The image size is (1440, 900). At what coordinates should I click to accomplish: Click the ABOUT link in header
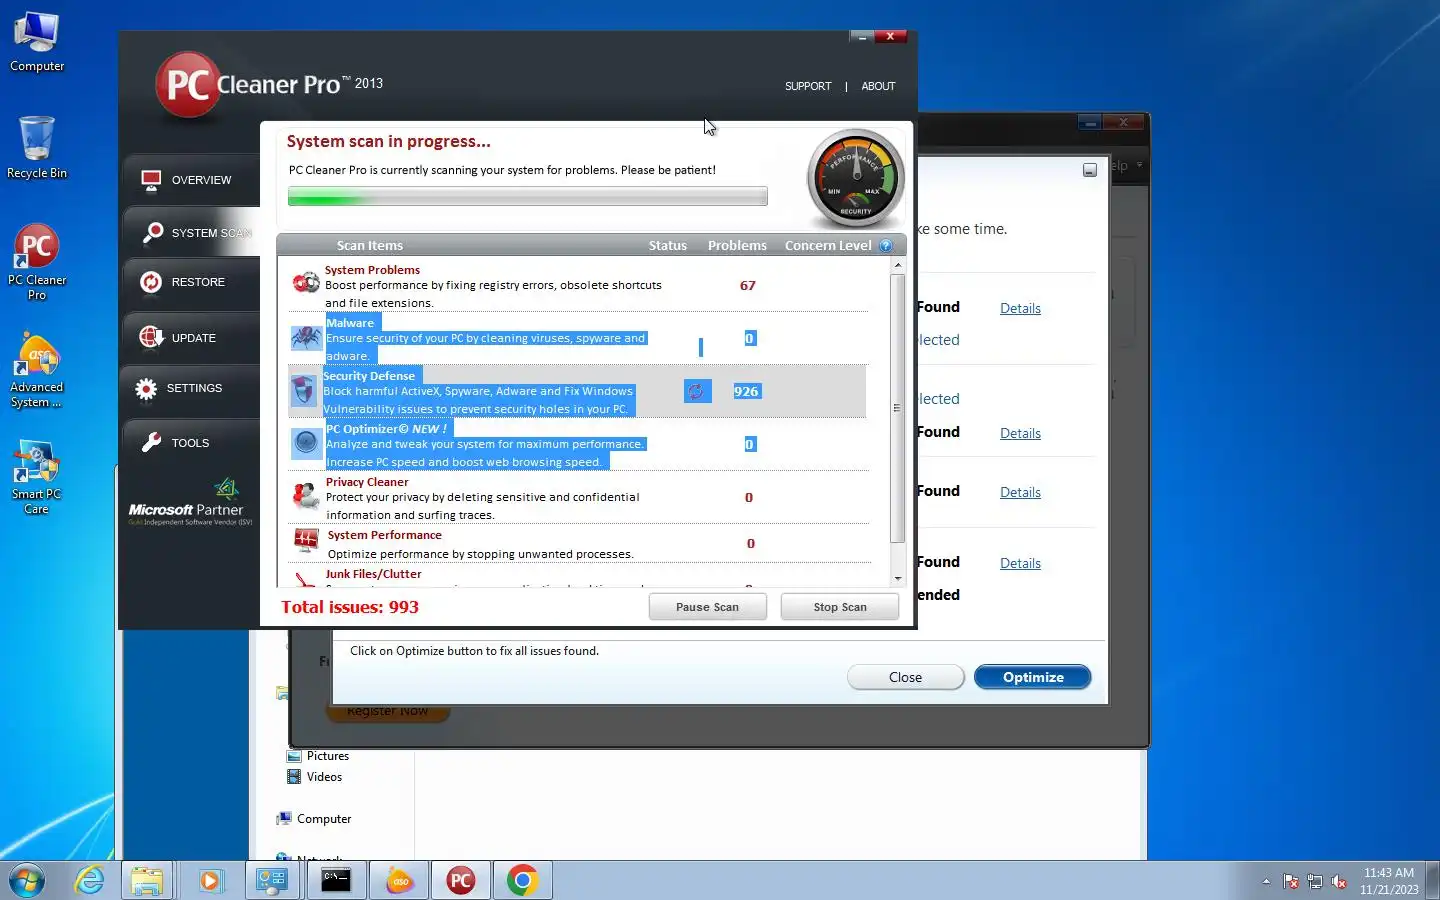click(x=878, y=86)
